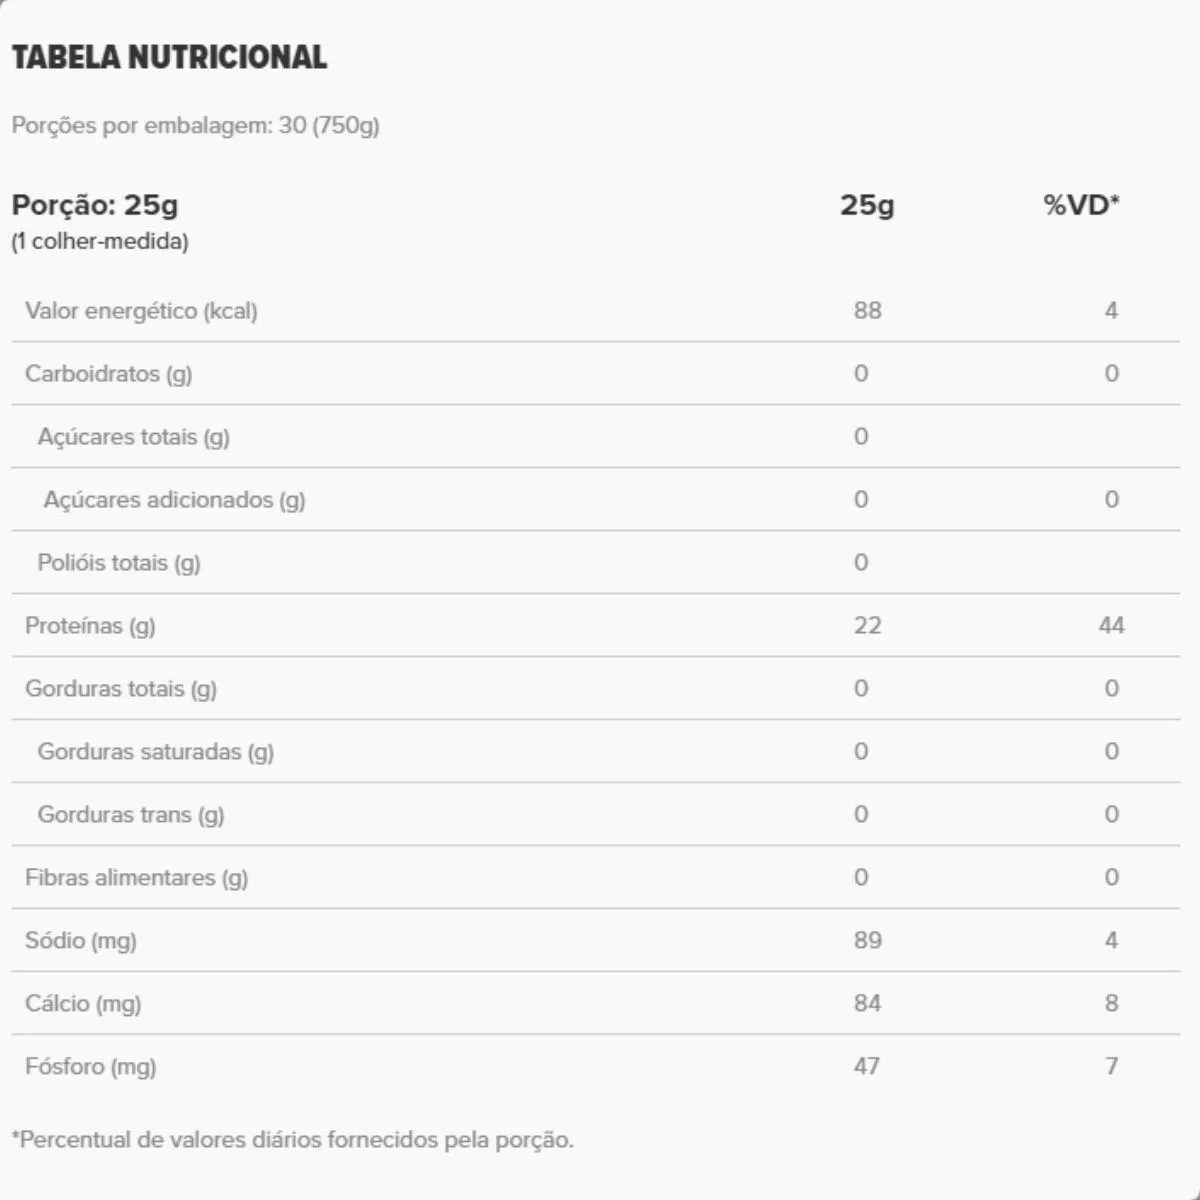Click the Porções por embalagem text

[x=195, y=126]
